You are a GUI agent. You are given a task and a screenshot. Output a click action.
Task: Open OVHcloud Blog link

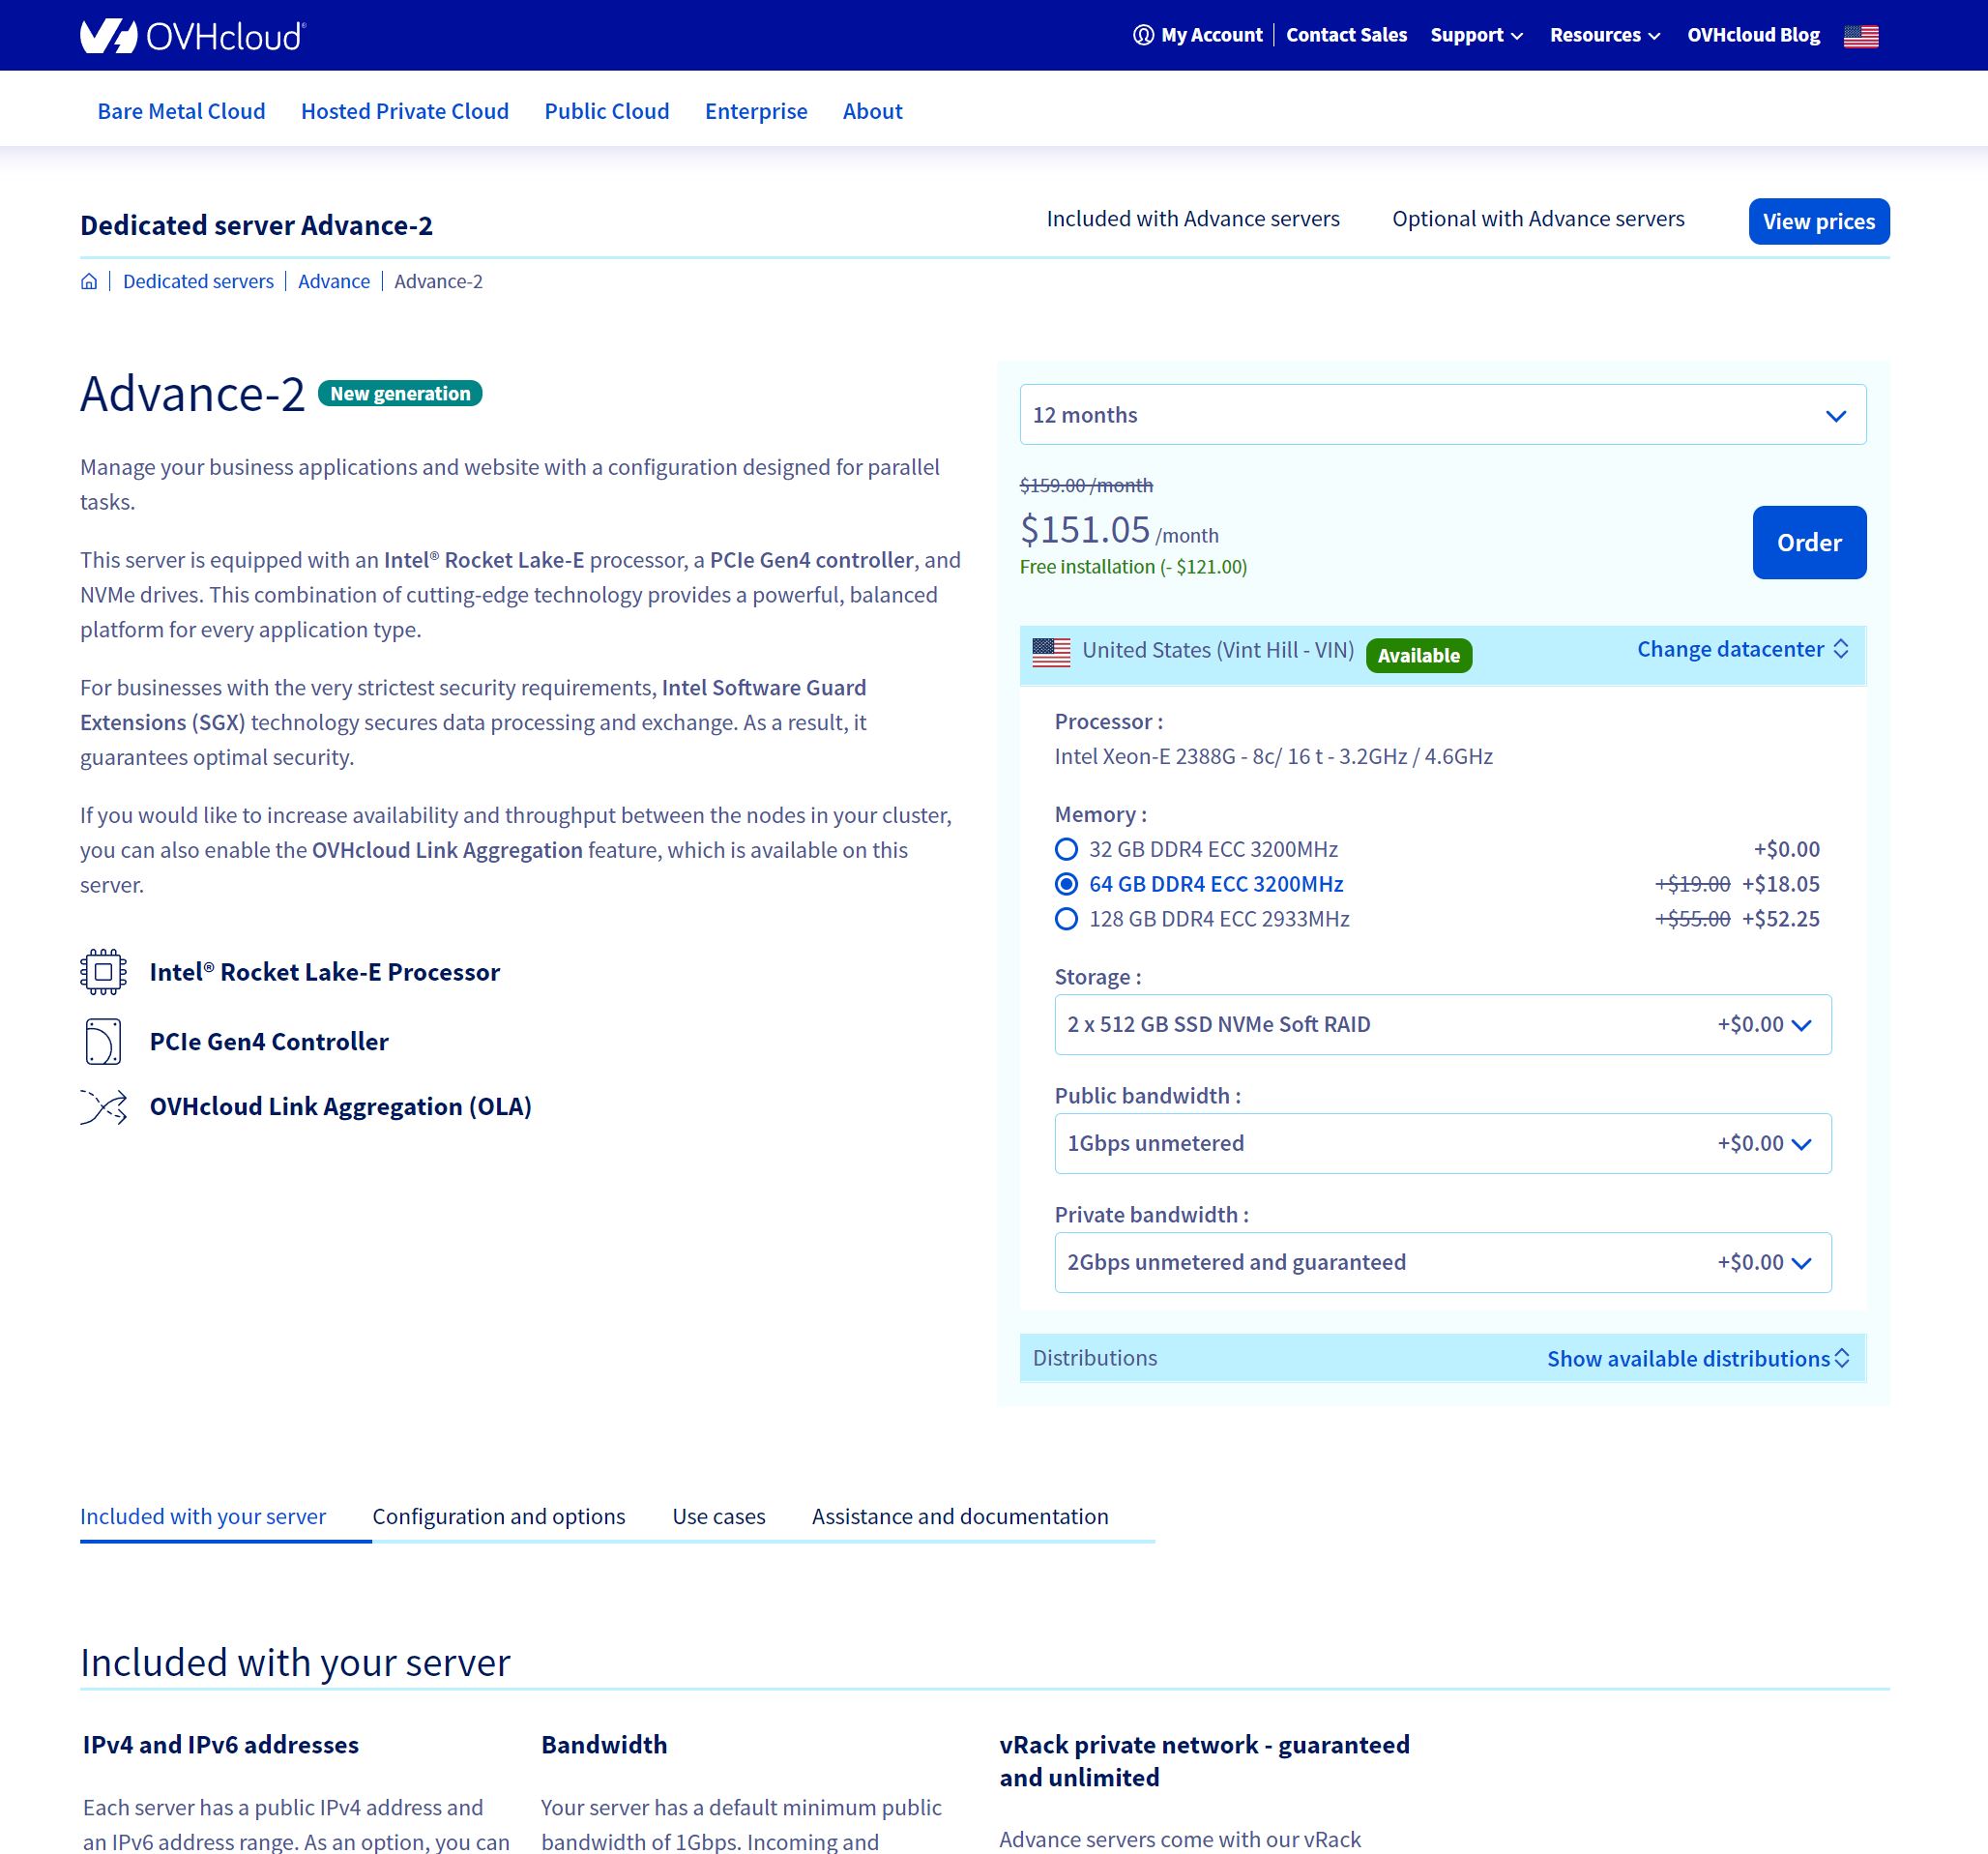click(1753, 35)
